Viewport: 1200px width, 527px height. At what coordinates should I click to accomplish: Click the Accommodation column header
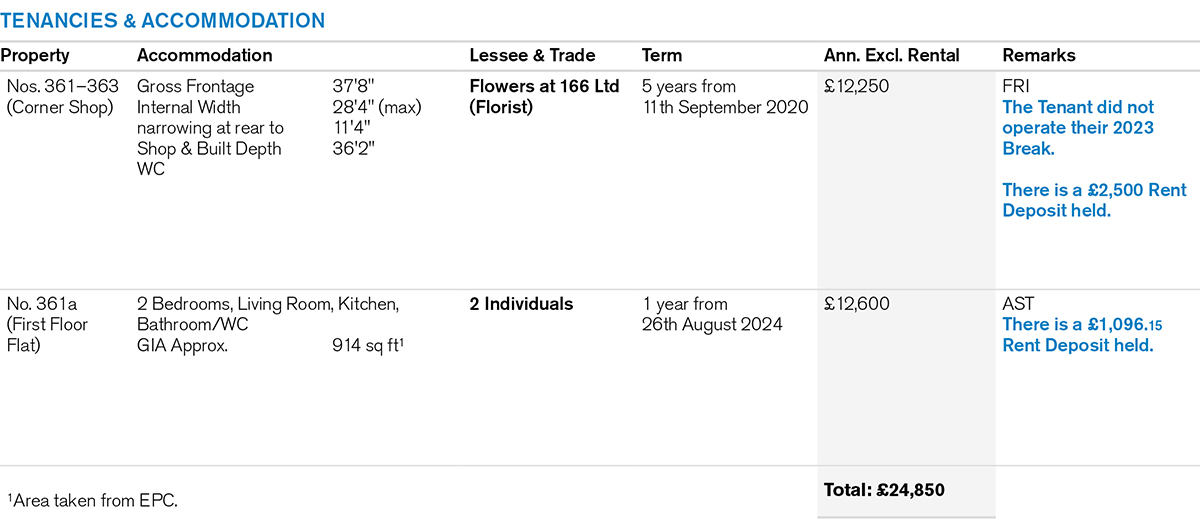tap(204, 56)
